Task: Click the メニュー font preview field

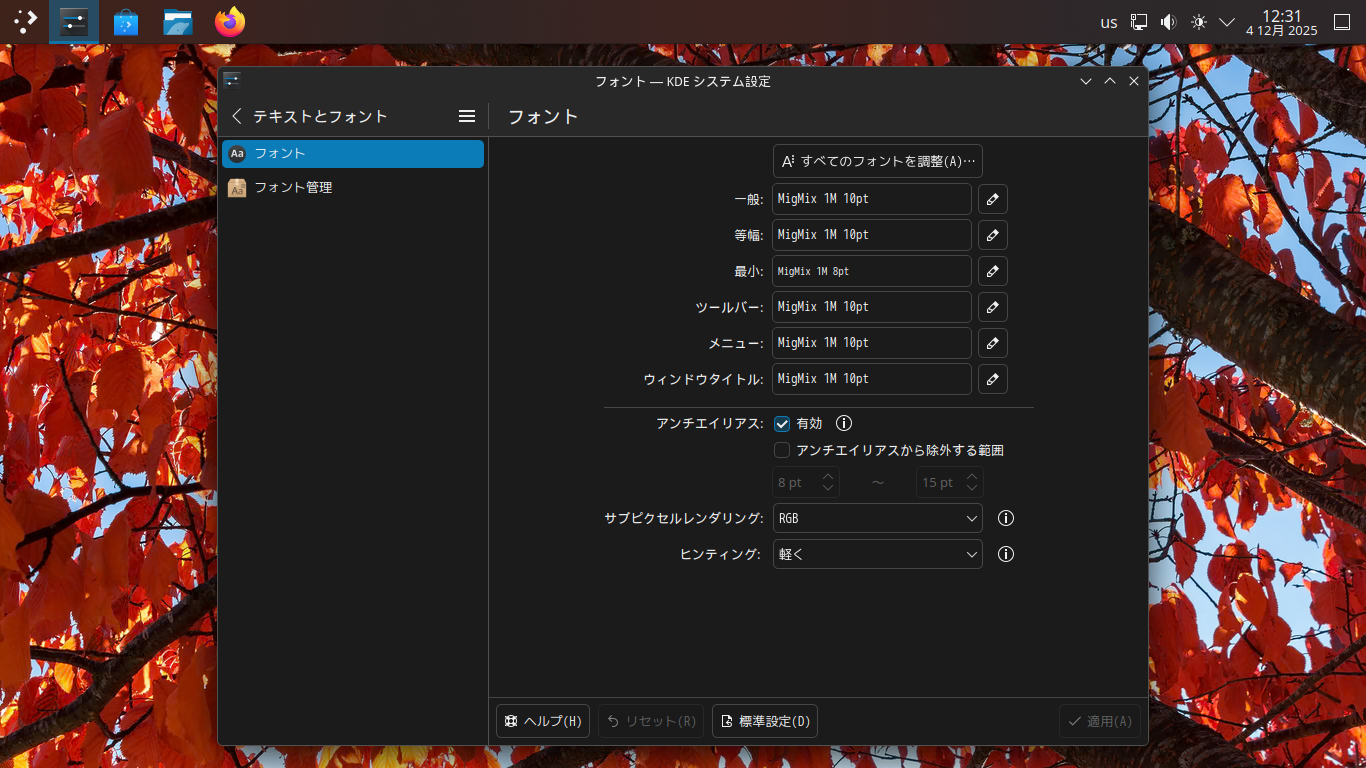Action: (x=872, y=343)
